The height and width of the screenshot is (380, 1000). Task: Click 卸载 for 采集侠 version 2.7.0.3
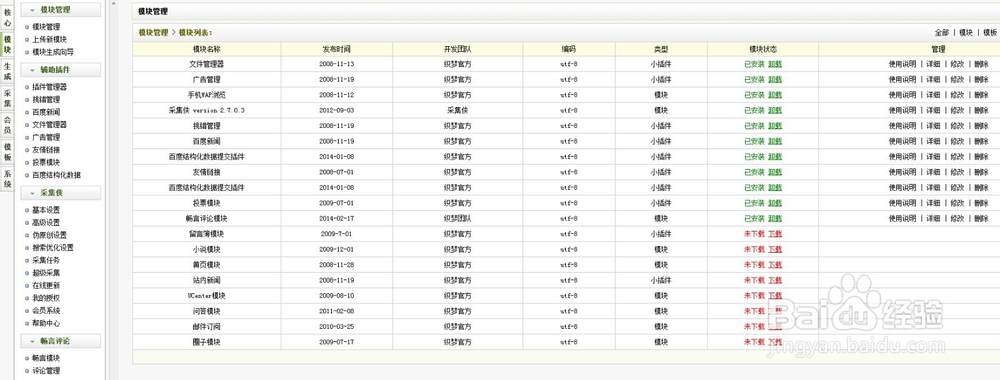(x=775, y=110)
